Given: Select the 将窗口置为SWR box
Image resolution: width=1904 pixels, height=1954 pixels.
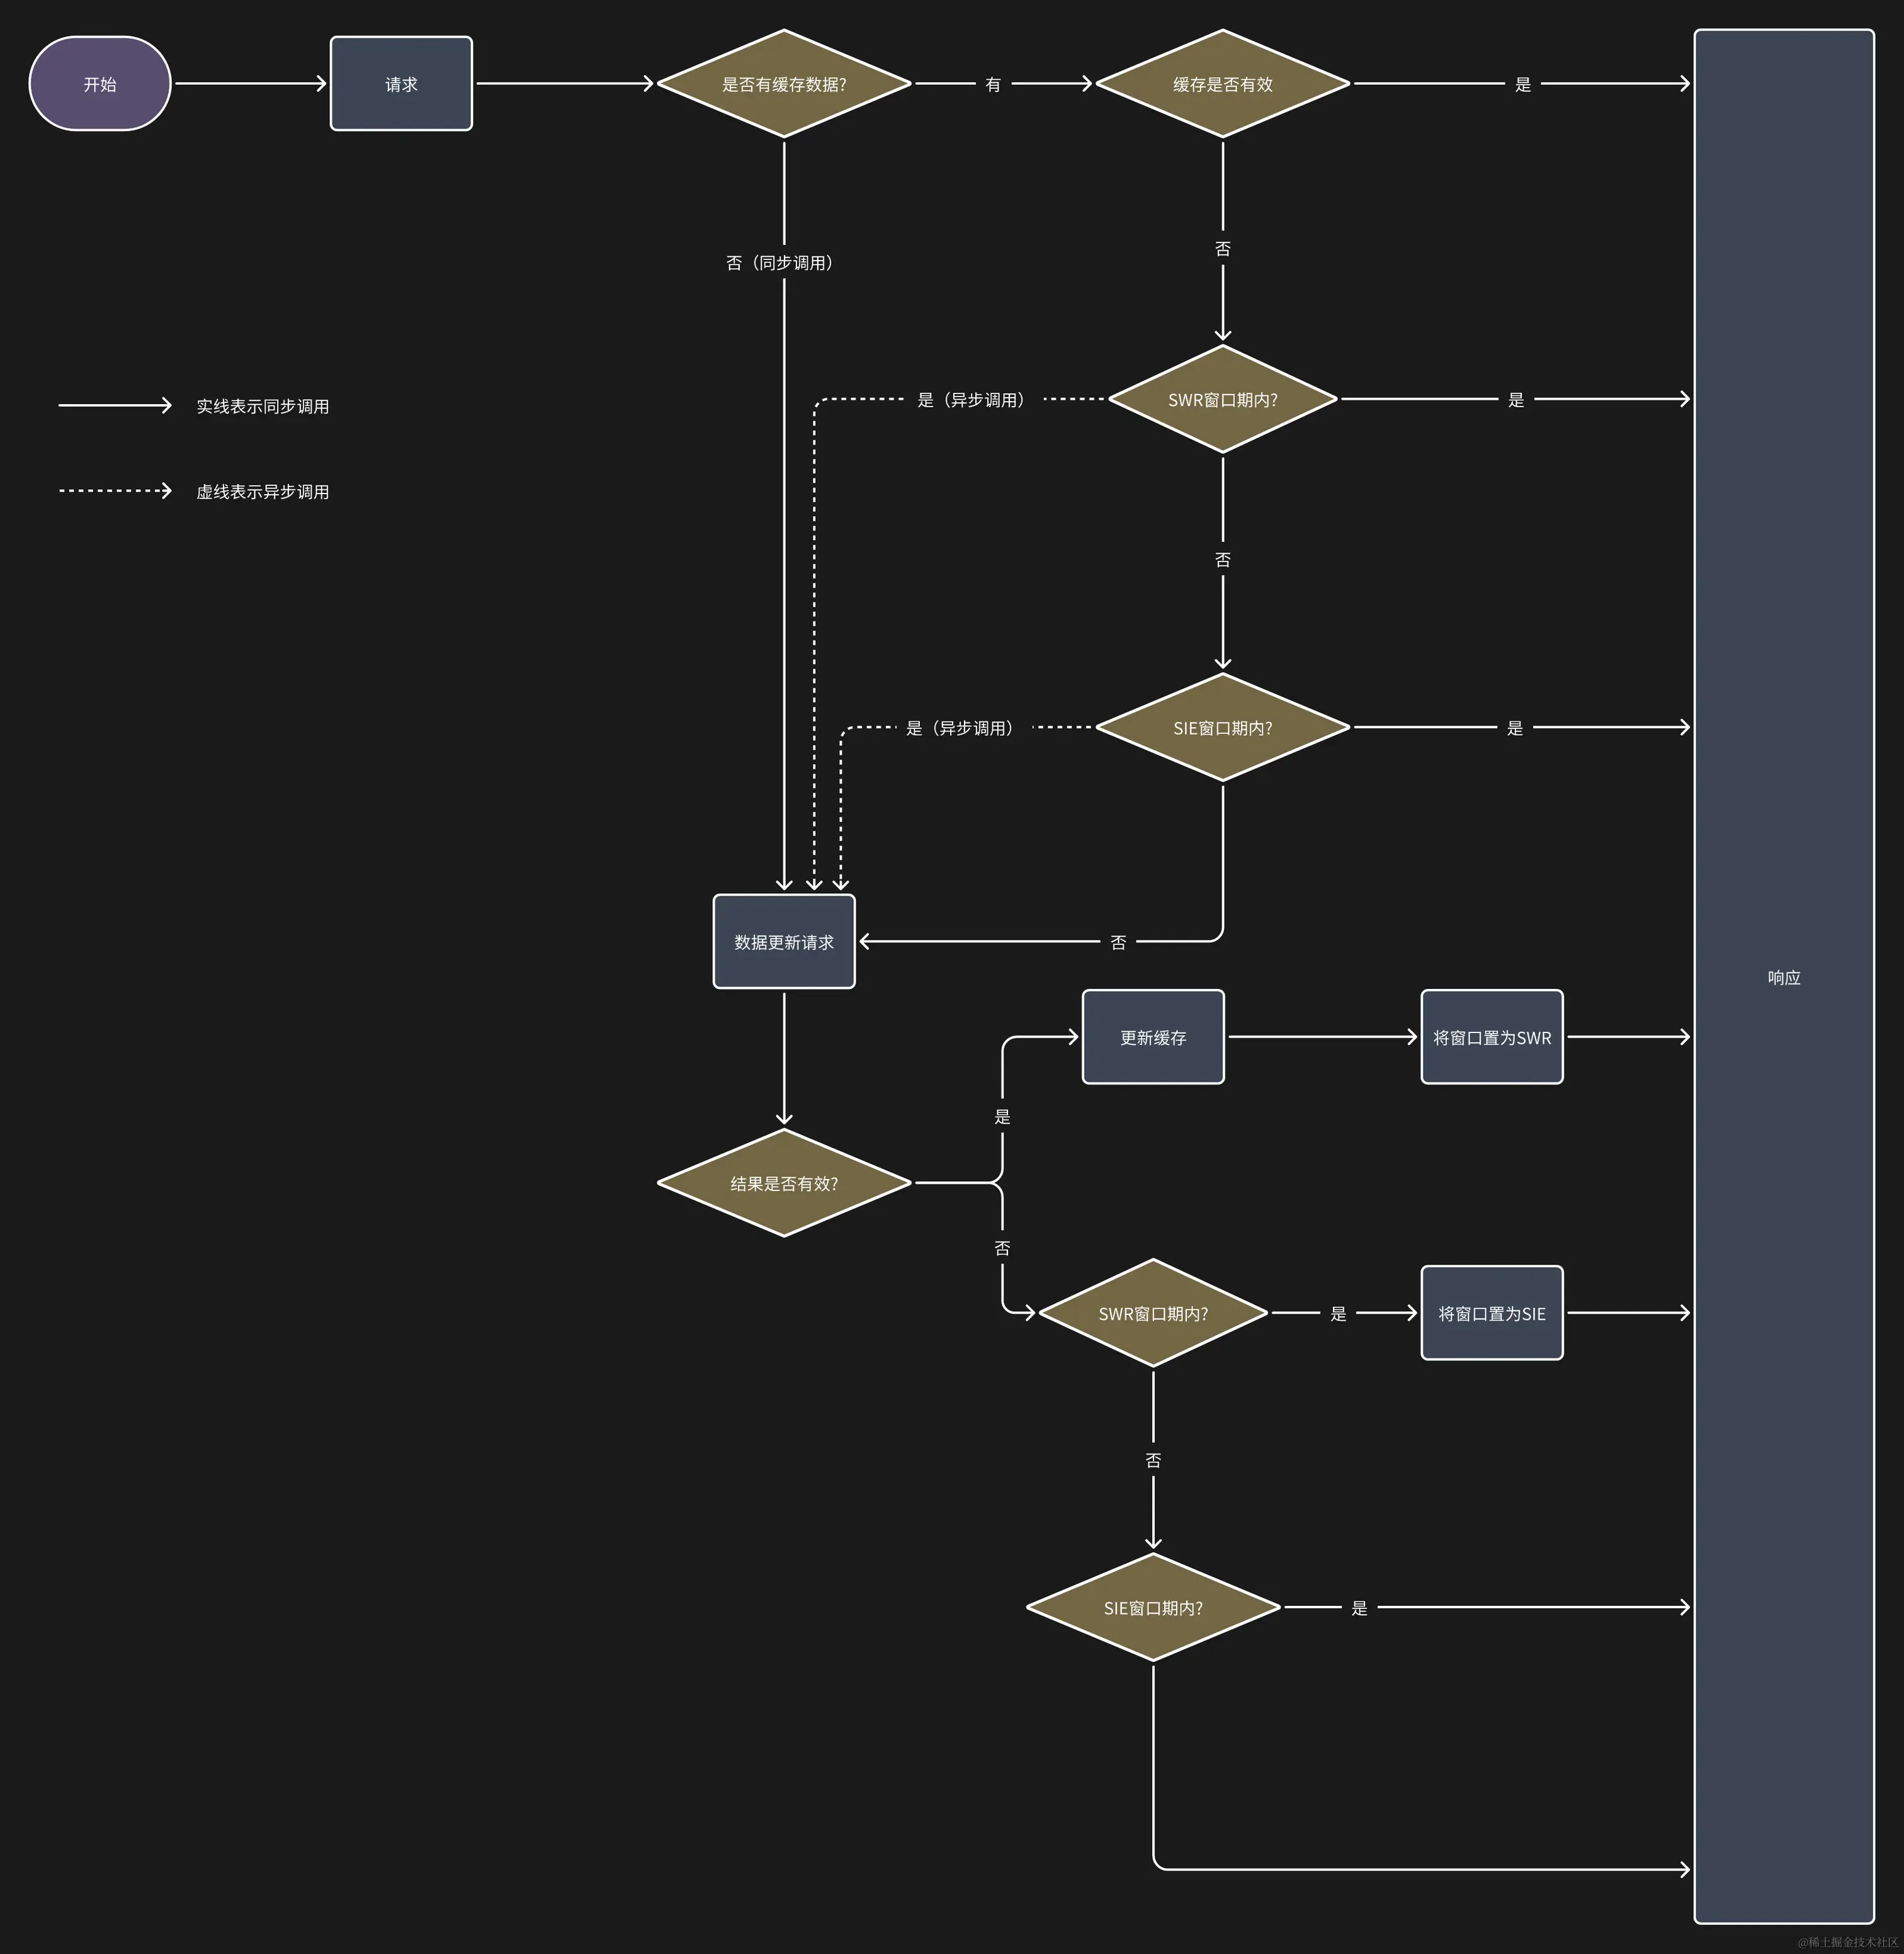Looking at the screenshot, I should pos(1491,1037).
